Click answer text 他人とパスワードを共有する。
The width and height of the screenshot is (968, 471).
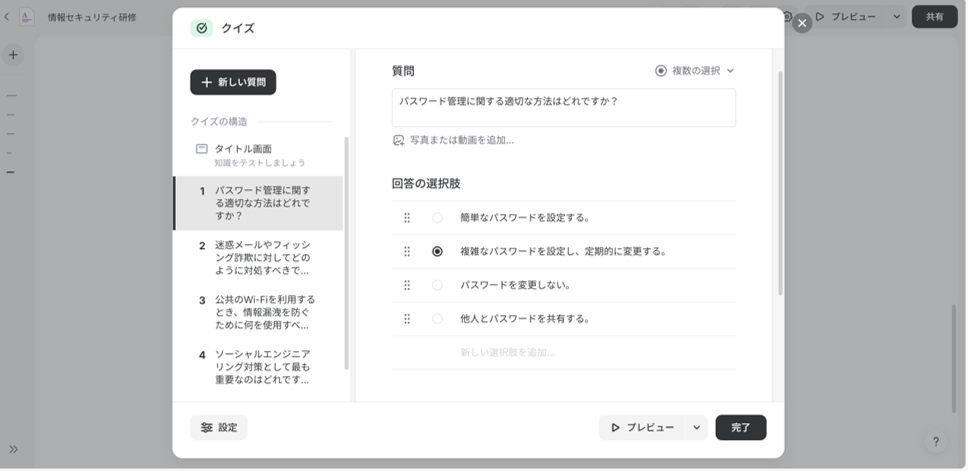click(x=525, y=319)
